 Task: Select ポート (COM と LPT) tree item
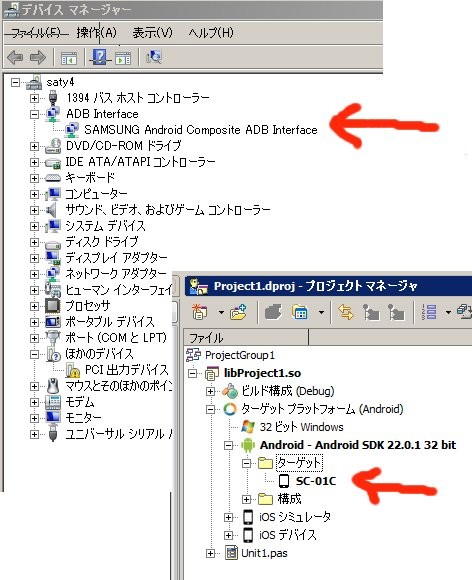click(x=116, y=338)
